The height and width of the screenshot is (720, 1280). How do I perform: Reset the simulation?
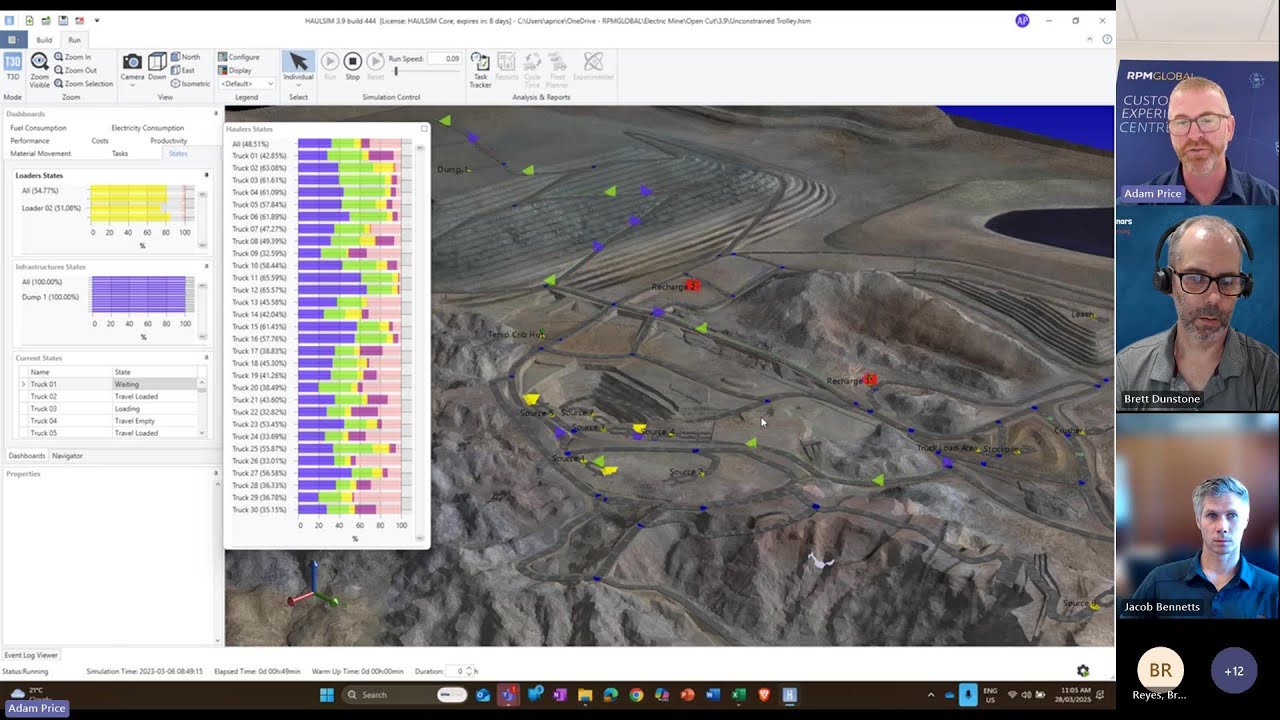pos(375,66)
